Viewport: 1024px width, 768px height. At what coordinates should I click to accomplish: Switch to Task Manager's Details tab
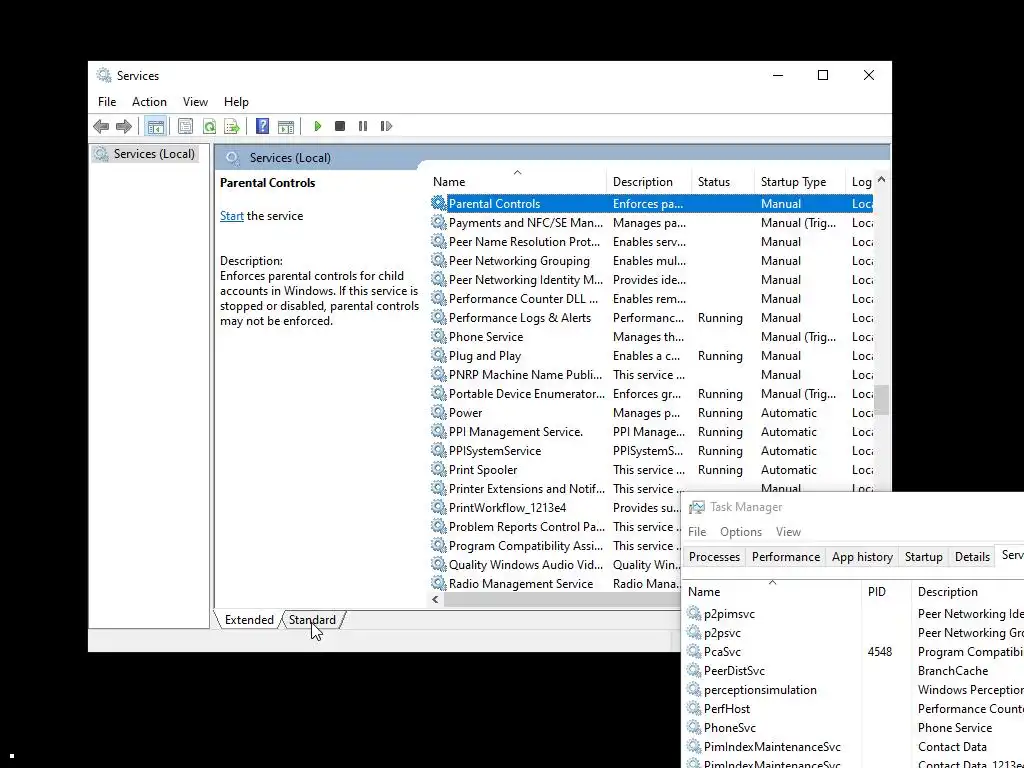972,556
